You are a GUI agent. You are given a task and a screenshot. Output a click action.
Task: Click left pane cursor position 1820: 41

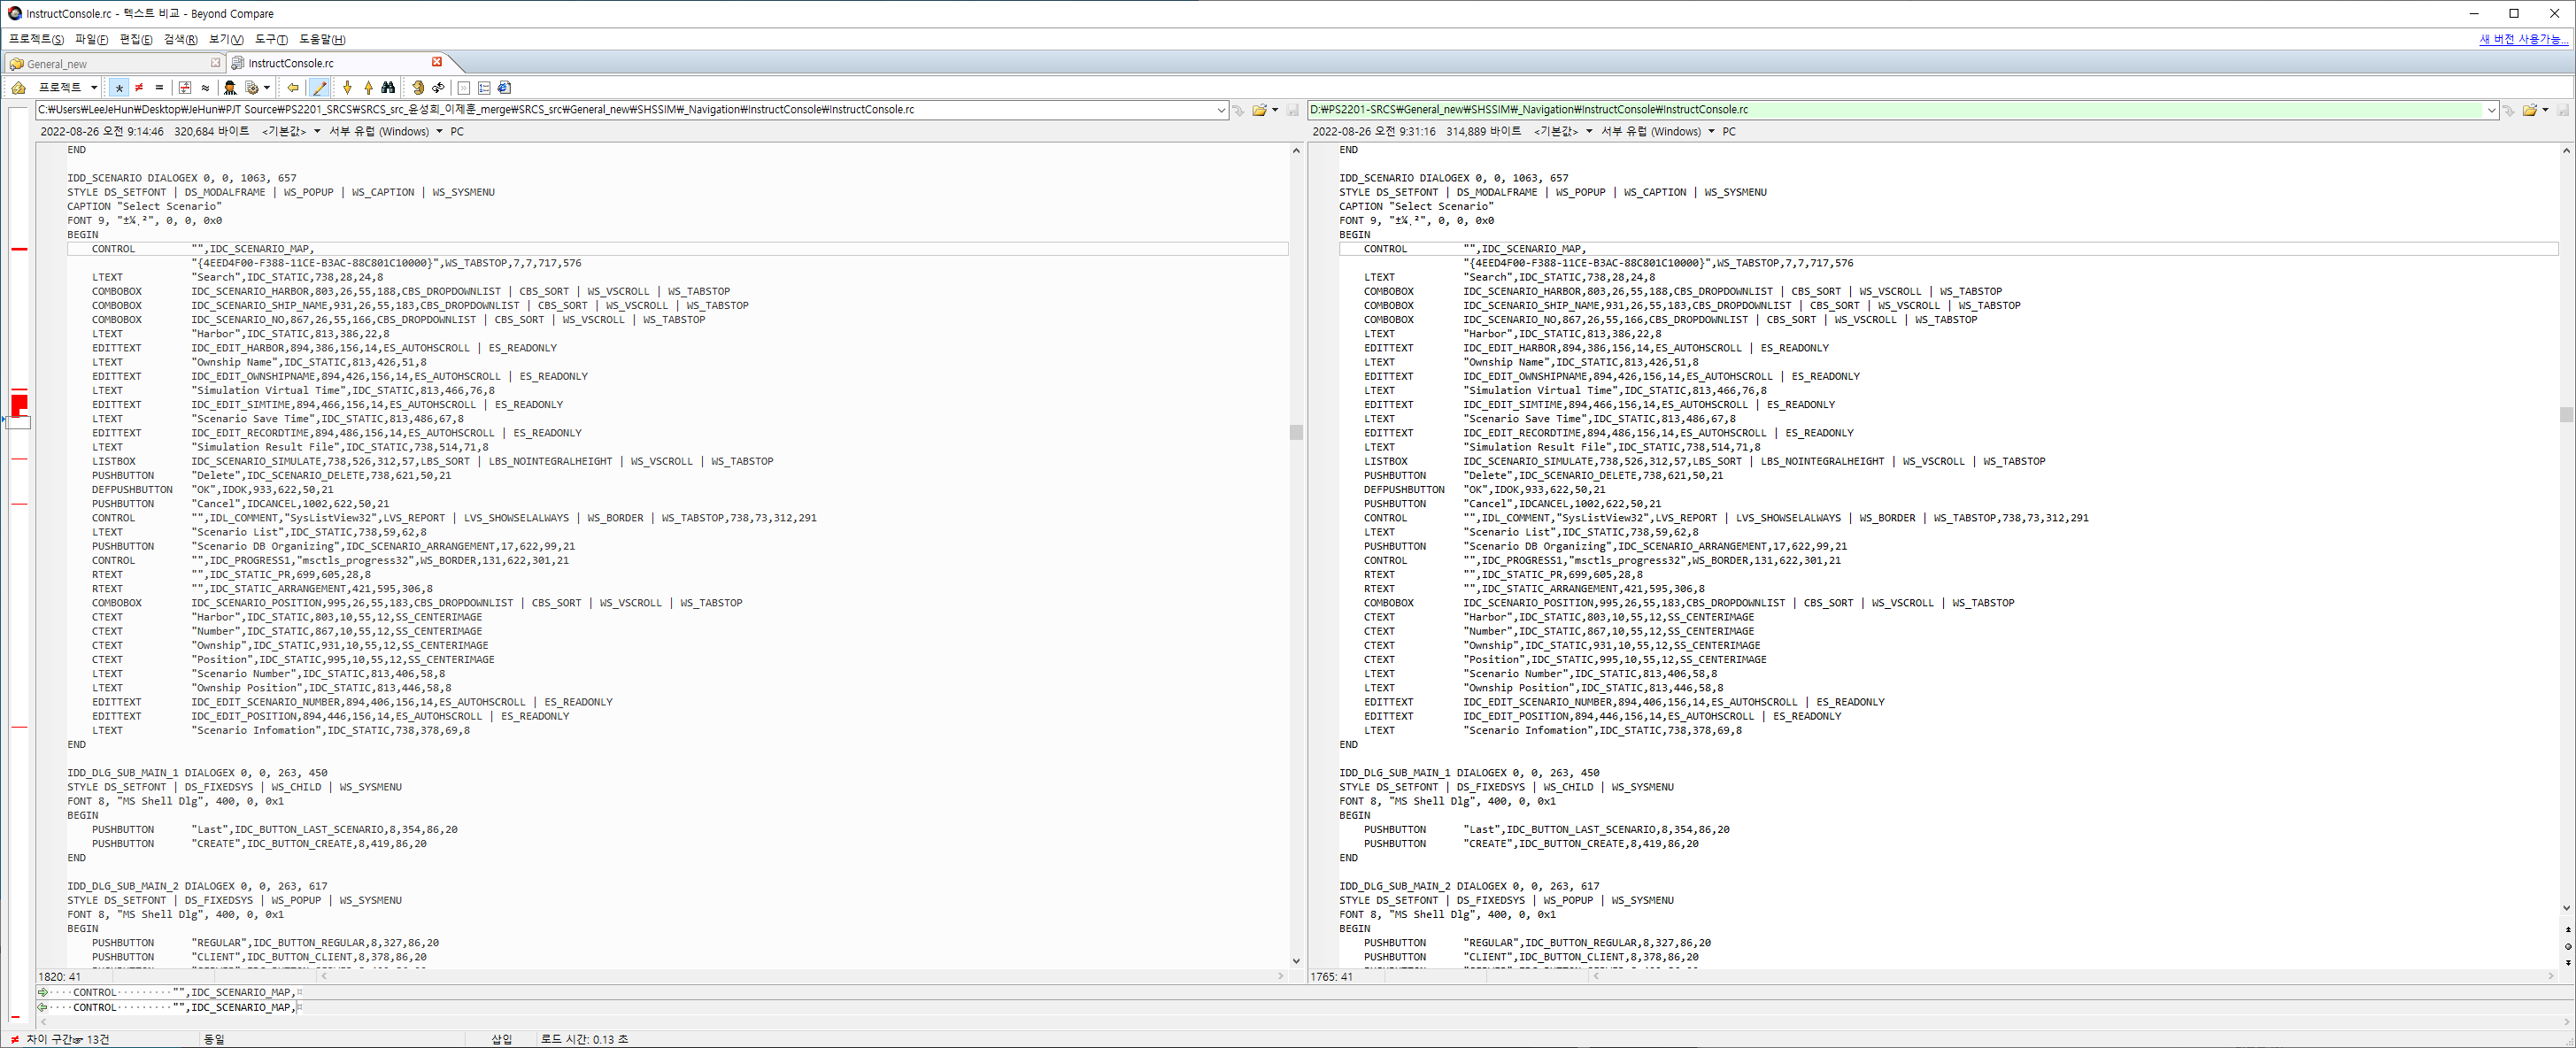click(x=59, y=977)
